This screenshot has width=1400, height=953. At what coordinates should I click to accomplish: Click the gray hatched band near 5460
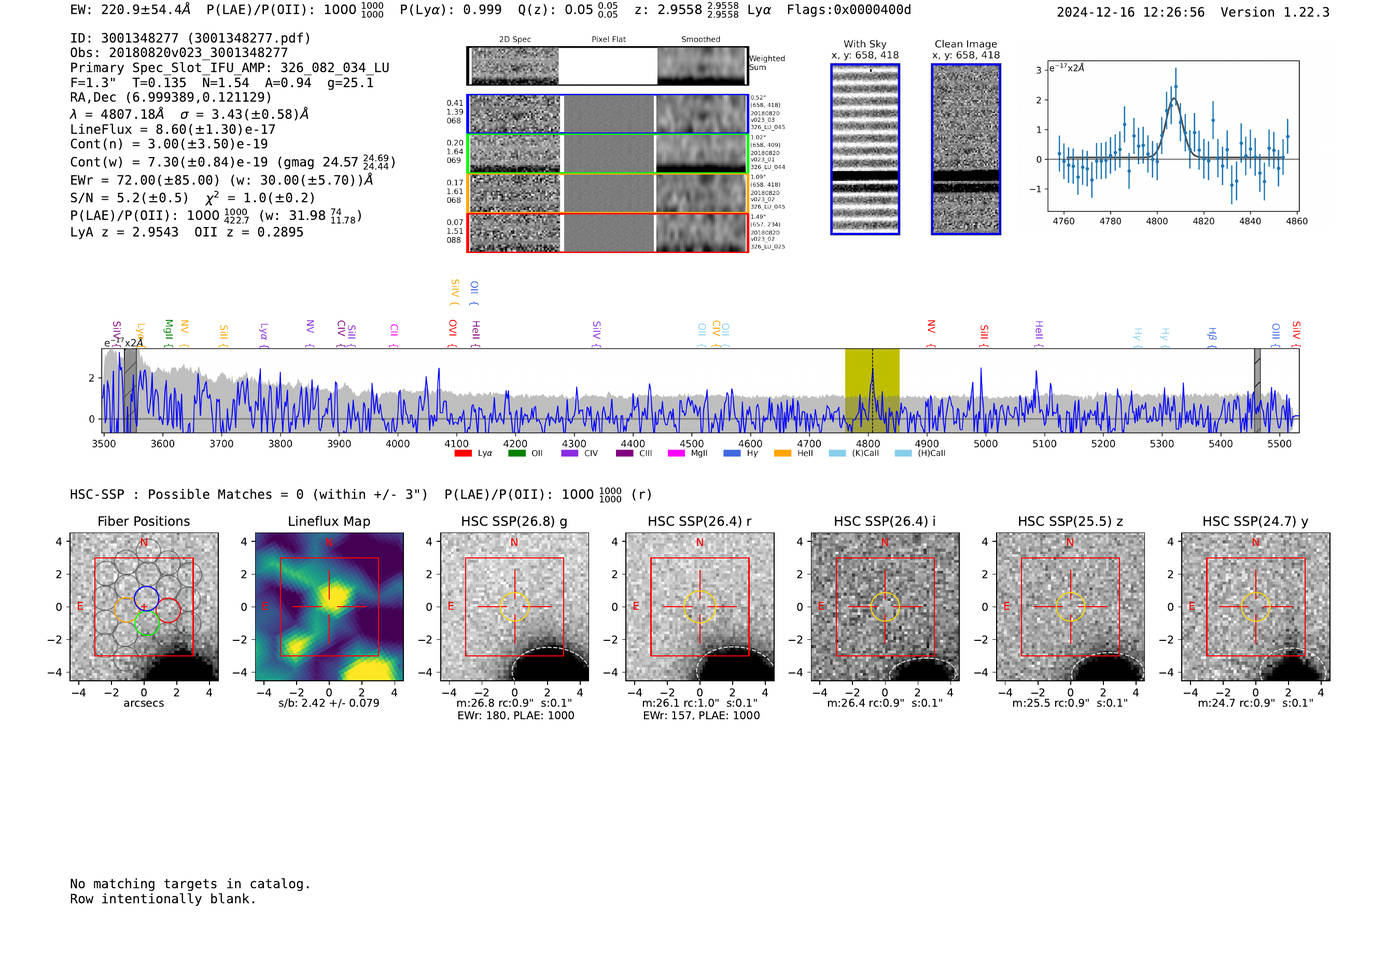(x=1258, y=390)
